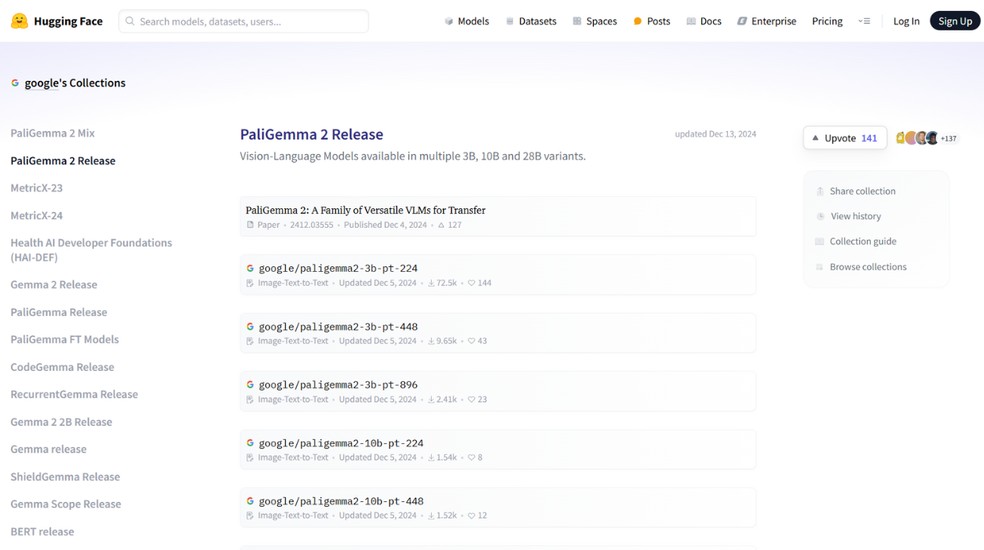
Task: Click the Datasets icon in navbar
Action: click(510, 21)
